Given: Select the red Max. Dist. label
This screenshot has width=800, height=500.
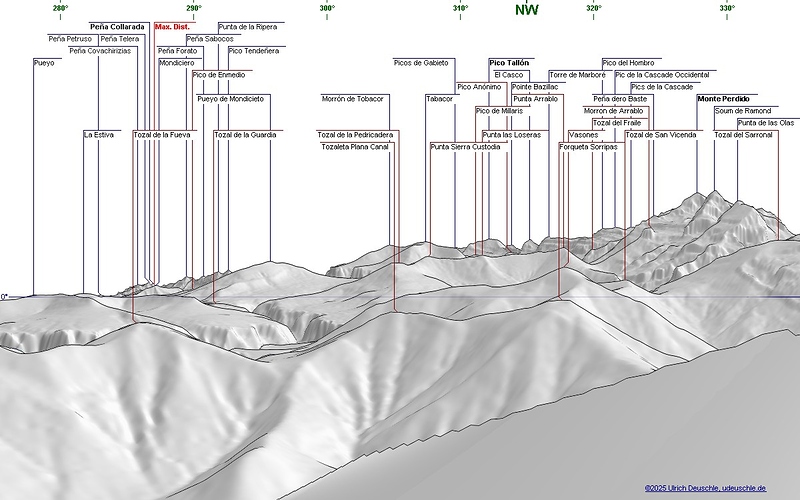Looking at the screenshot, I should pyautogui.click(x=172, y=27).
